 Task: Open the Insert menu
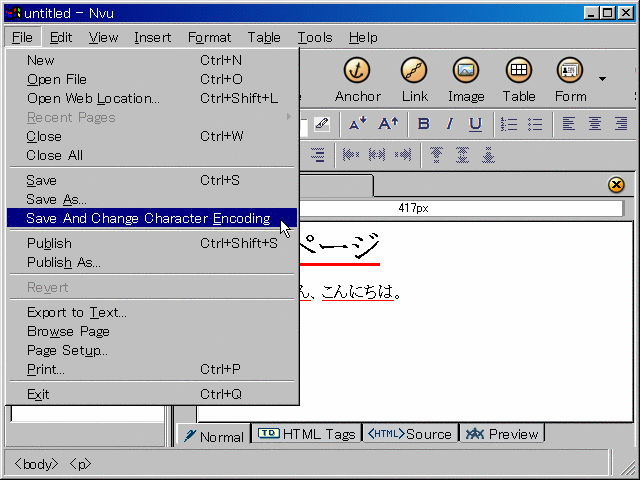coord(153,38)
